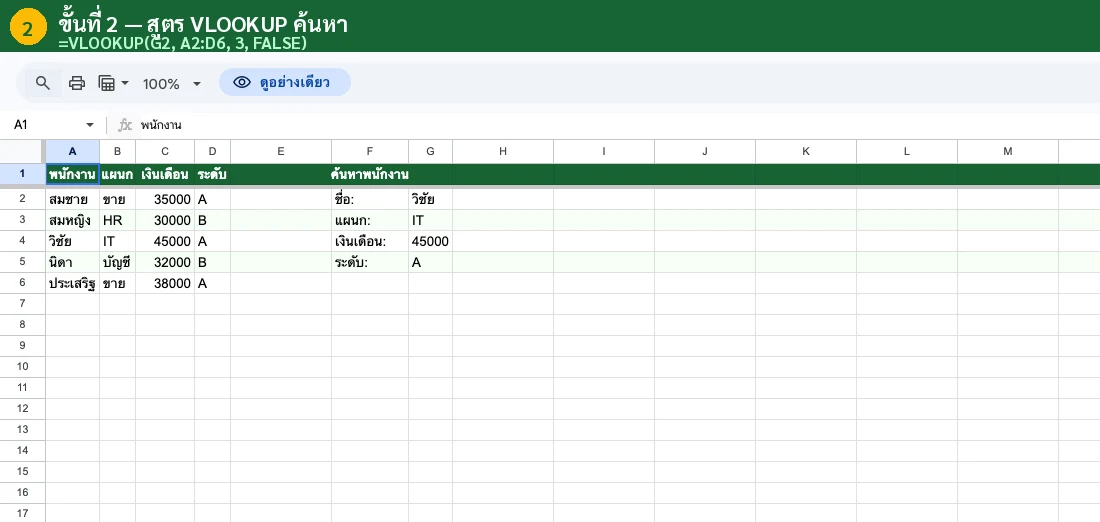This screenshot has height=522, width=1100.
Task: Select column G header
Action: [x=430, y=151]
